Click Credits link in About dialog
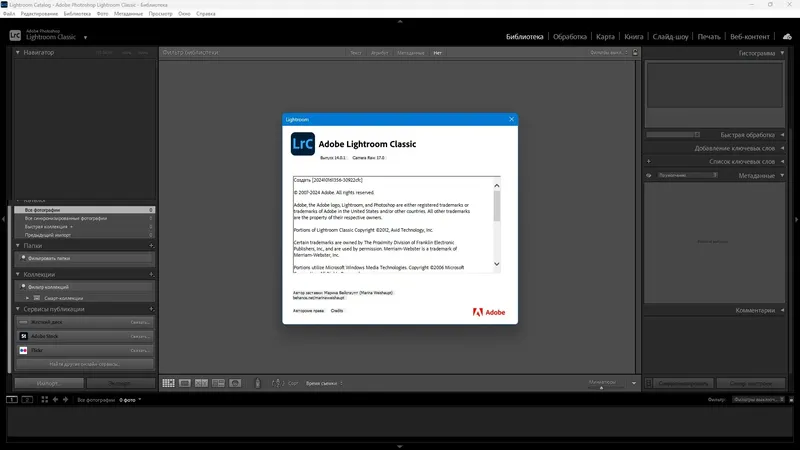Screen dimensions: 800x450 337,311
